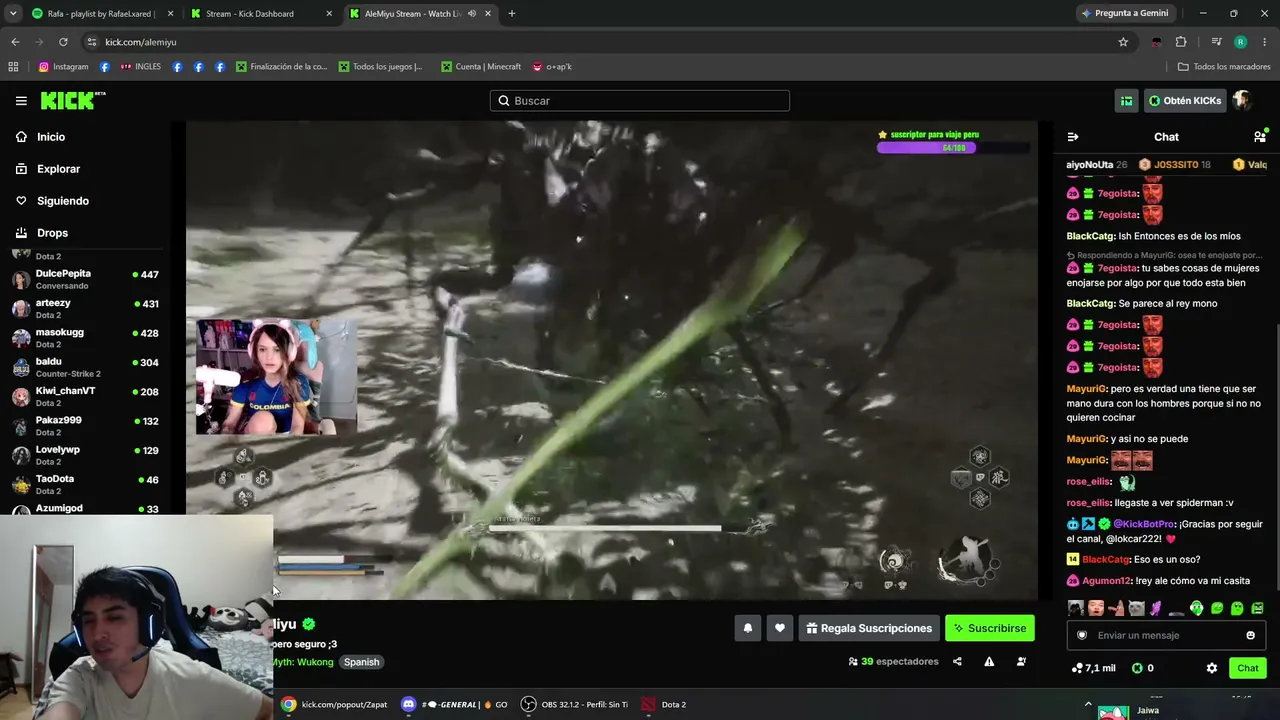The width and height of the screenshot is (1280, 720).
Task: Click the Obtén KICKs button
Action: 1185,100
